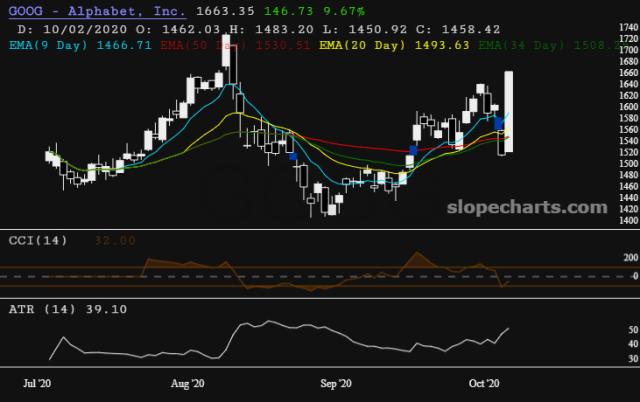The height and width of the screenshot is (402, 640).
Task: Click the close value C: 1458.42
Action: pyautogui.click(x=458, y=29)
